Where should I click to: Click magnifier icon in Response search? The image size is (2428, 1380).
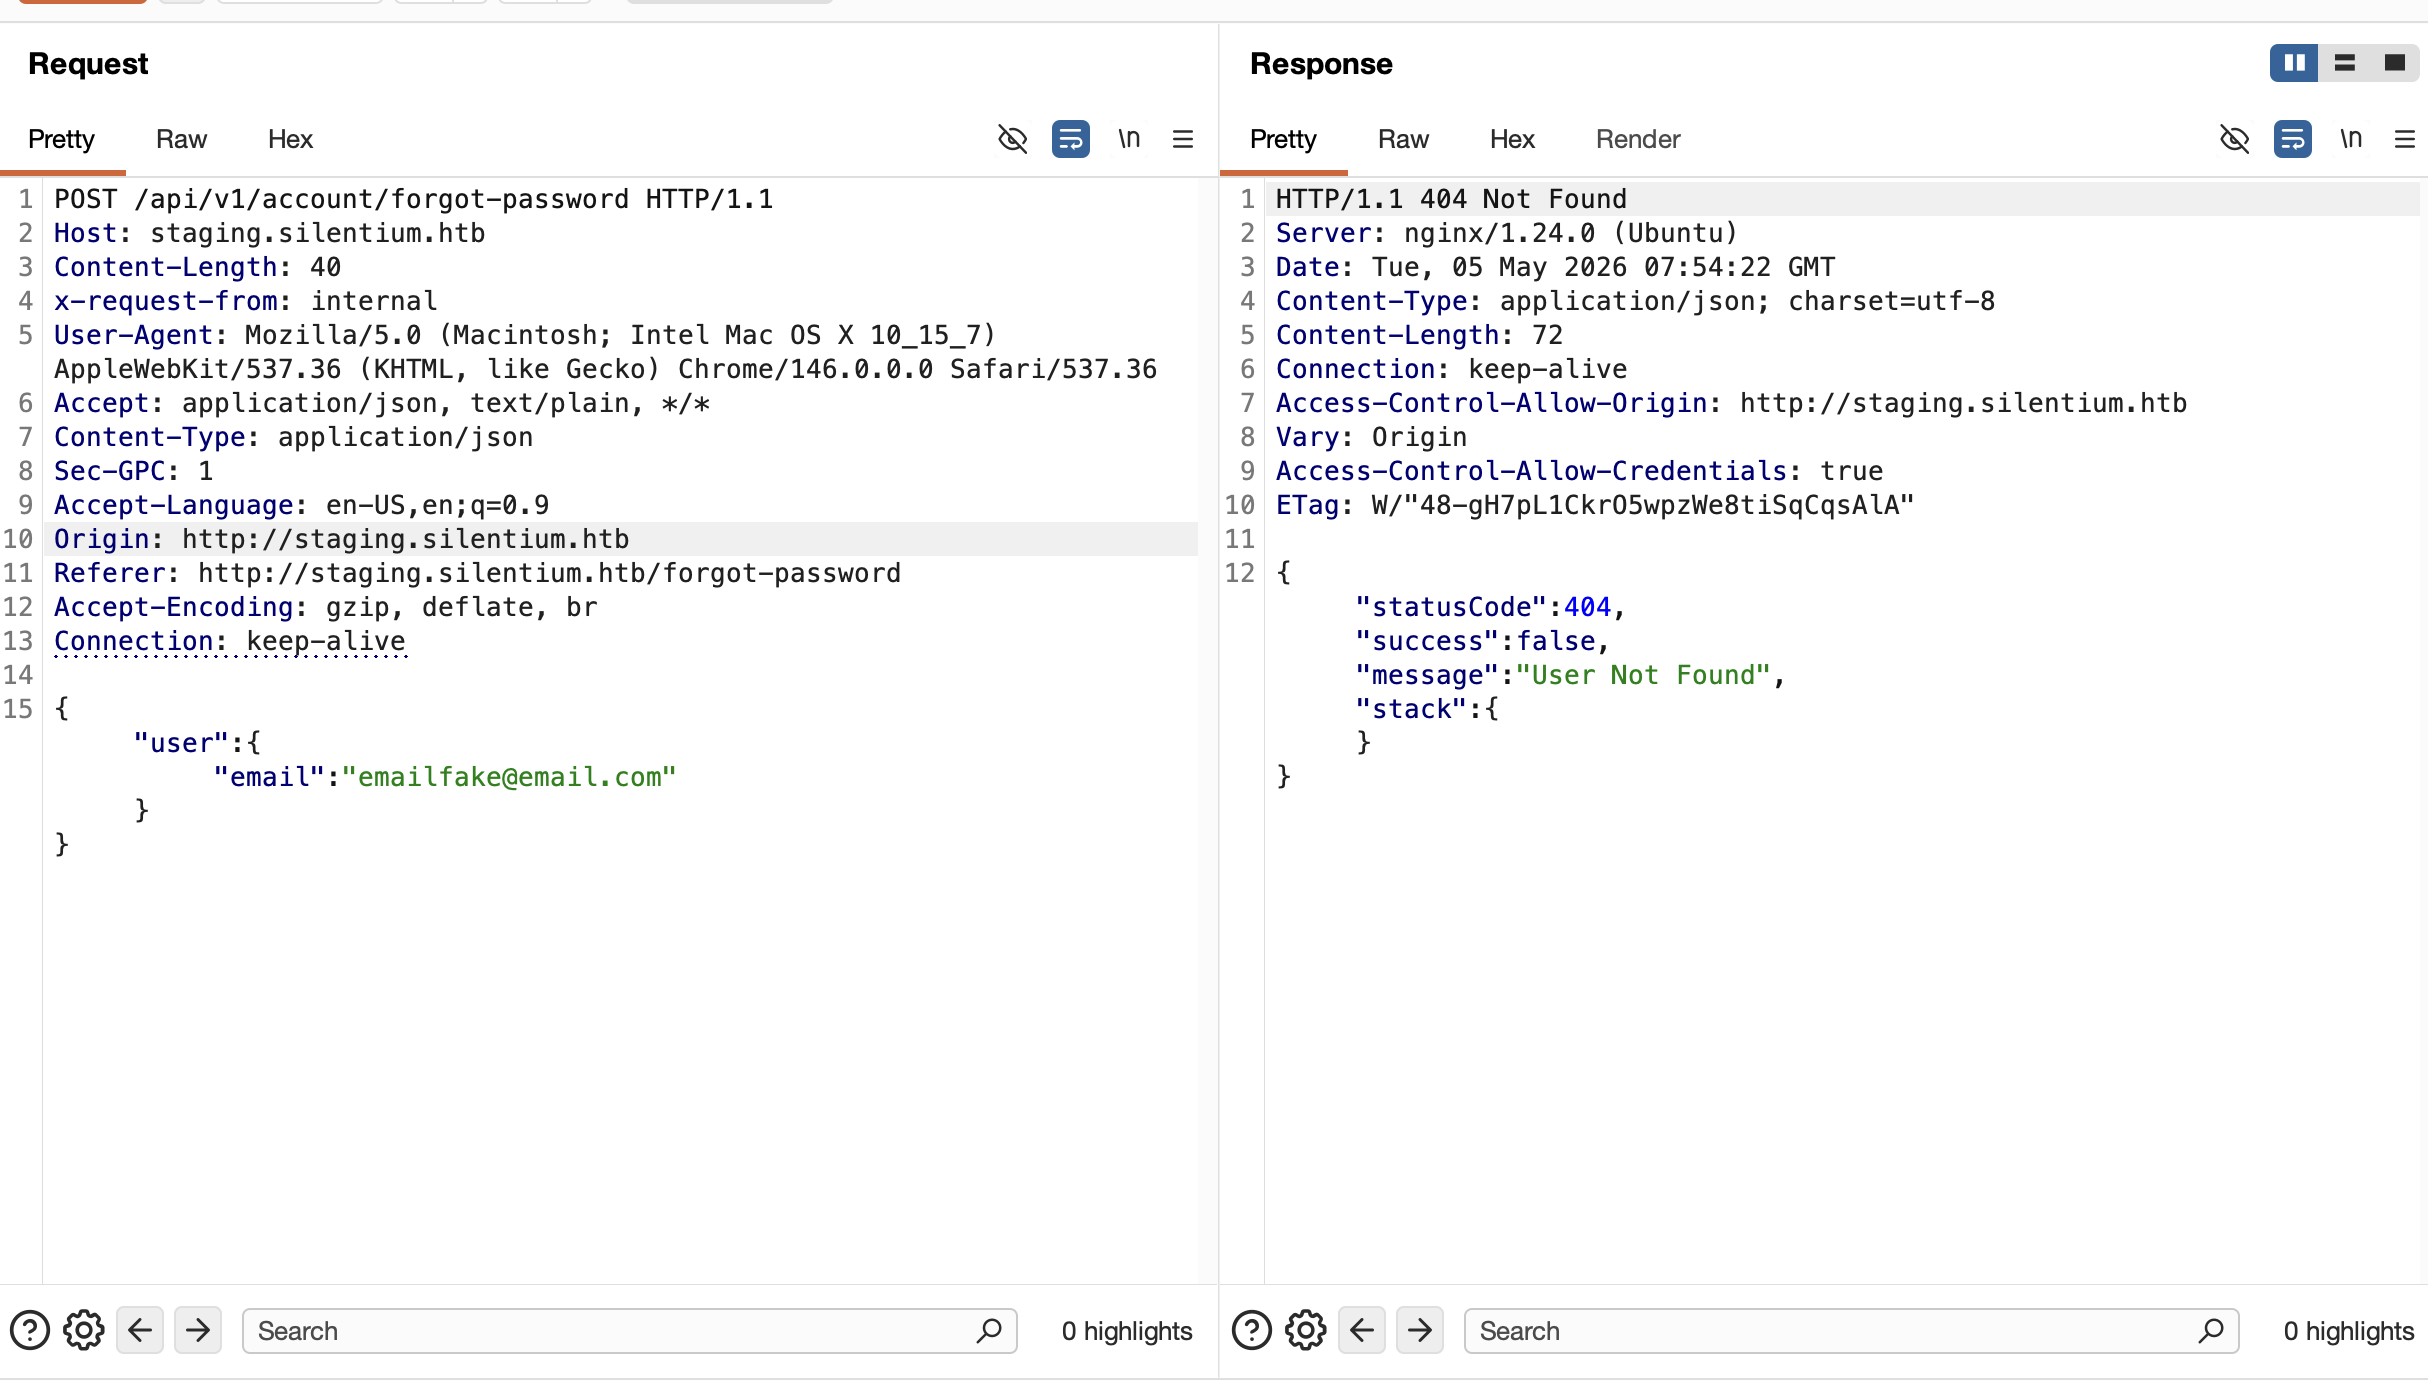pyautogui.click(x=2211, y=1331)
